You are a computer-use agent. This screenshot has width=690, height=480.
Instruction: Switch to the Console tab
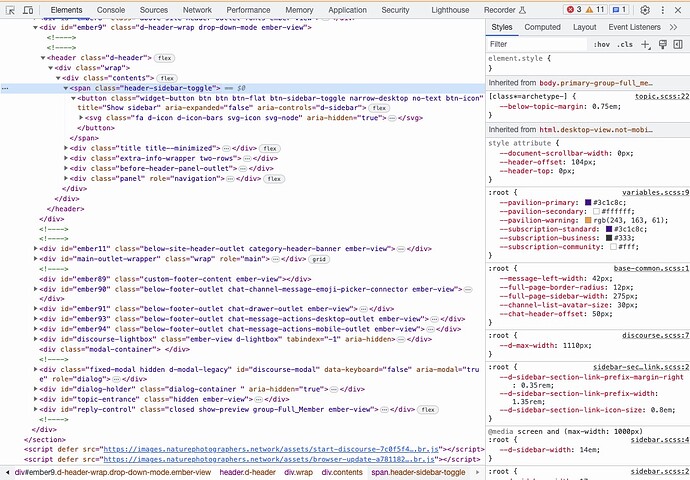pyautogui.click(x=110, y=10)
